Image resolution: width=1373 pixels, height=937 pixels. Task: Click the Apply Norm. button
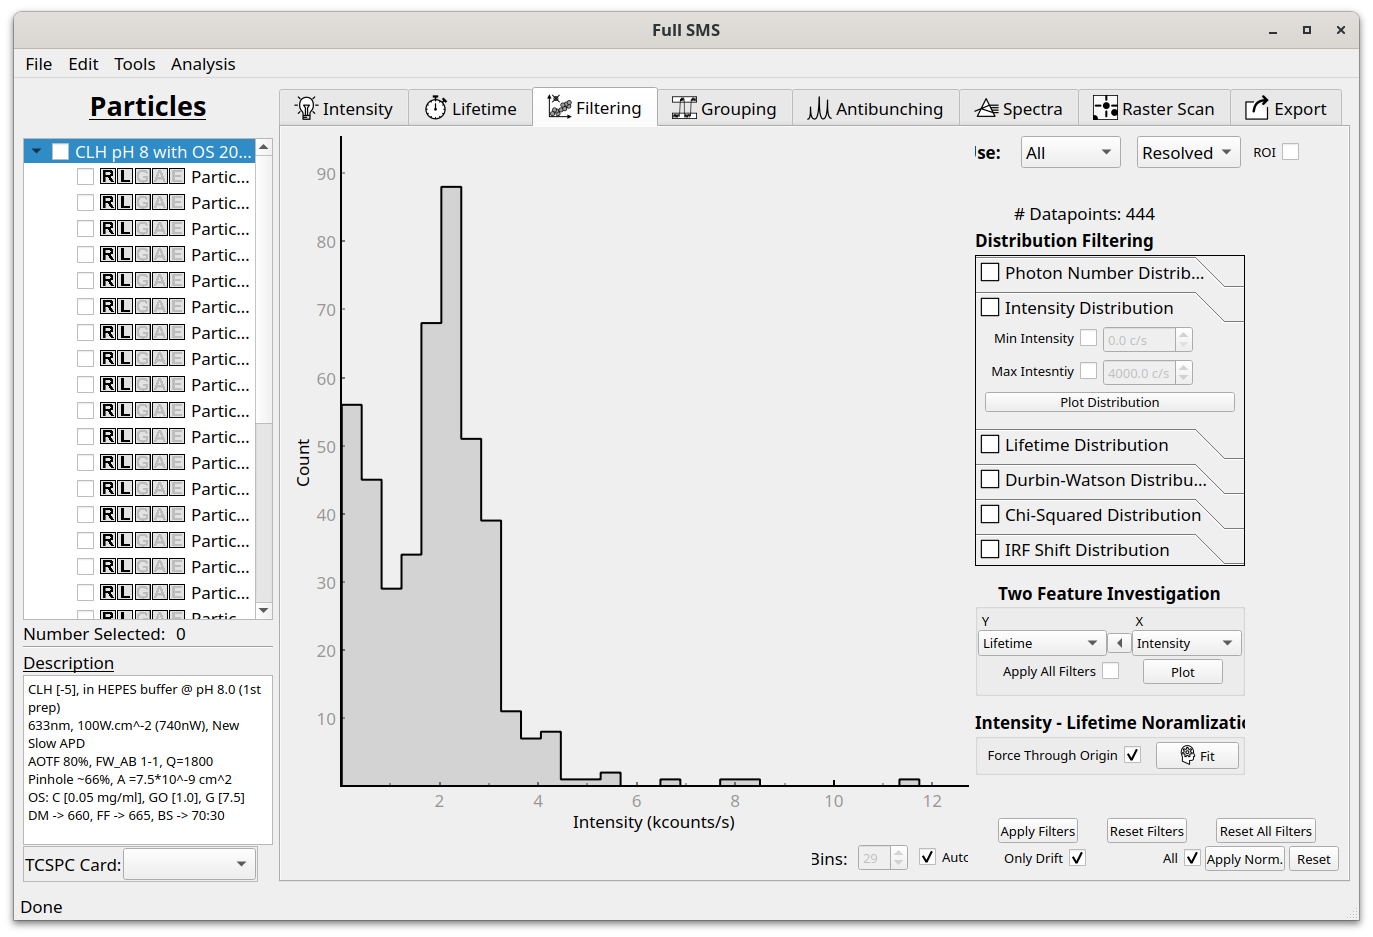[1244, 859]
